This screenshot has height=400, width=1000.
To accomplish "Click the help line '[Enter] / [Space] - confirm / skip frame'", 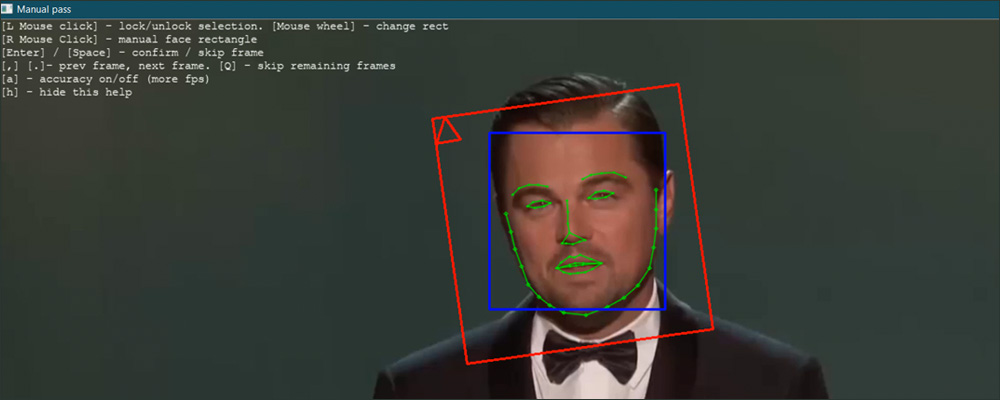I will 133,53.
